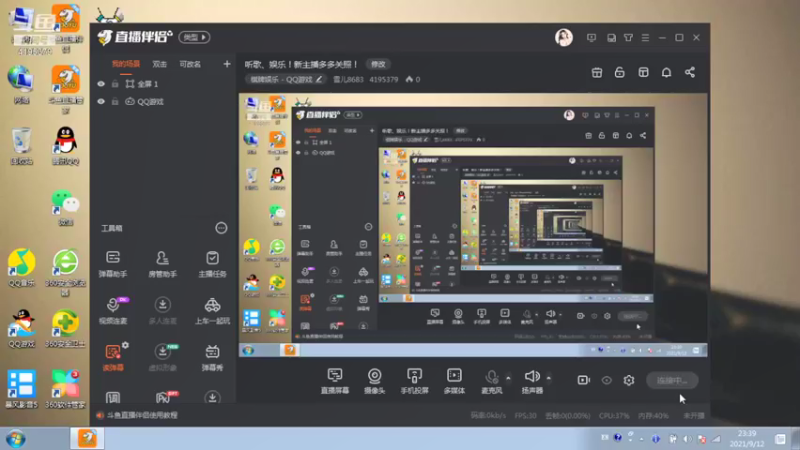The width and height of the screenshot is (800, 450).
Task: Toggle visibility of QQ游戏 source
Action: 101,102
